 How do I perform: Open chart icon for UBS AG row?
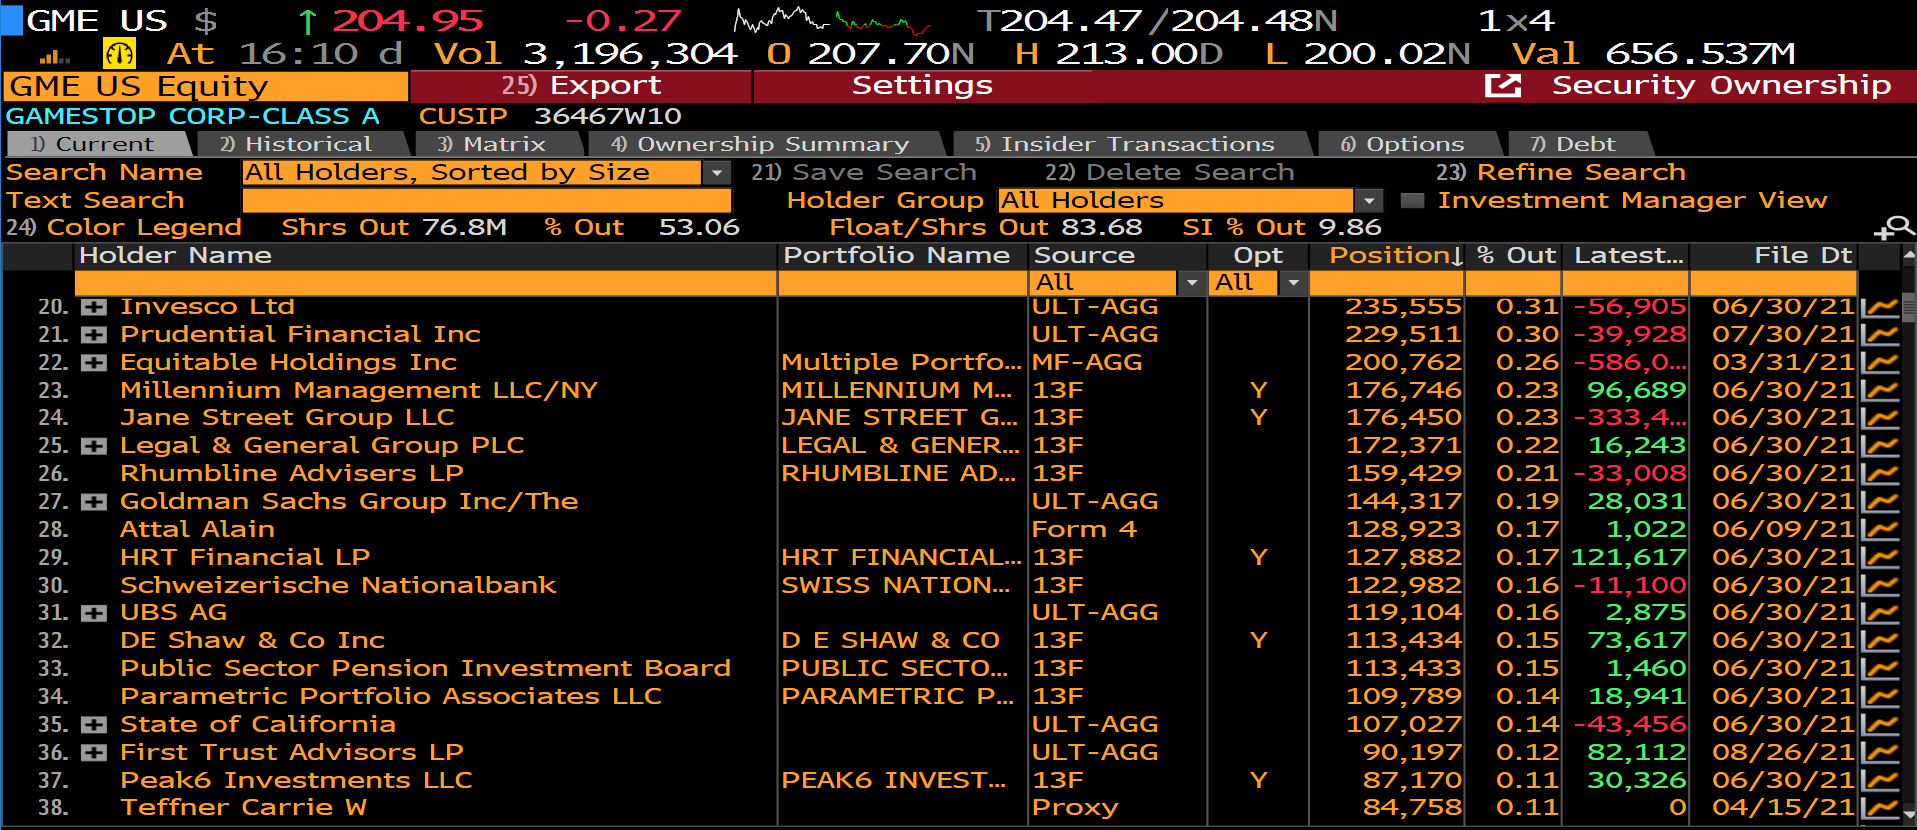coord(1880,613)
